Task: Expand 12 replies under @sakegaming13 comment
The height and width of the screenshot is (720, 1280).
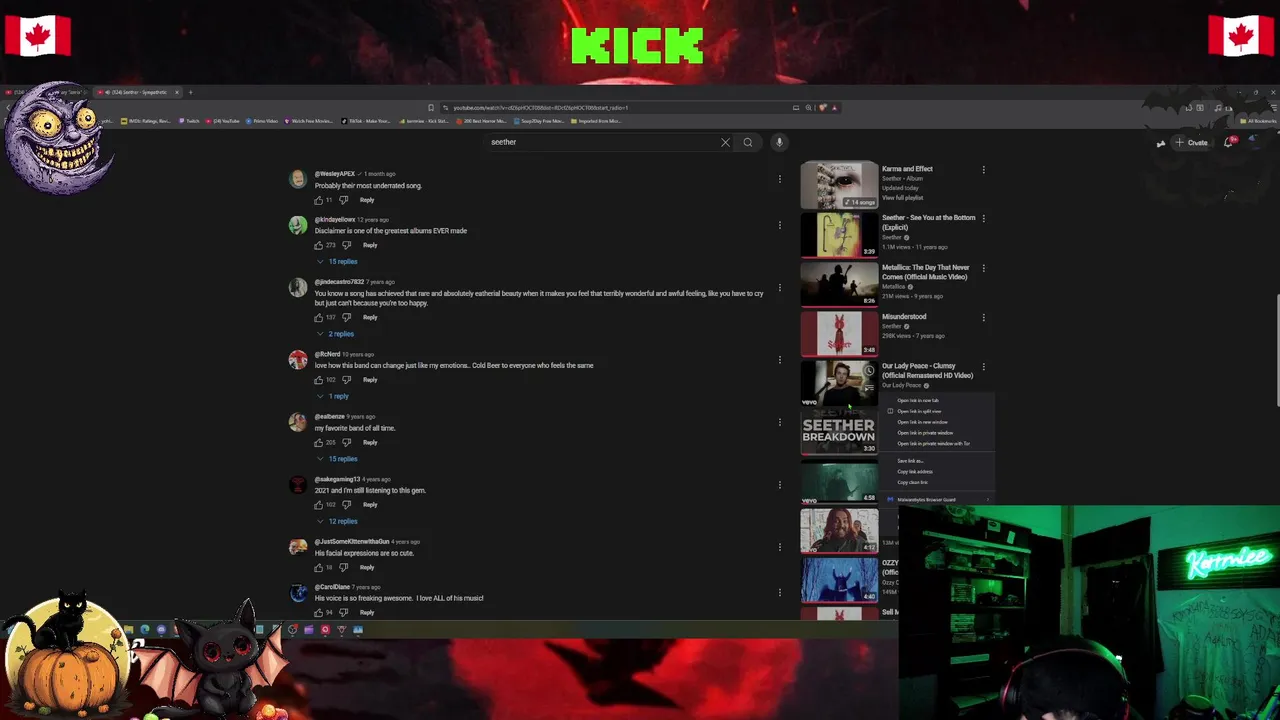Action: coord(337,521)
